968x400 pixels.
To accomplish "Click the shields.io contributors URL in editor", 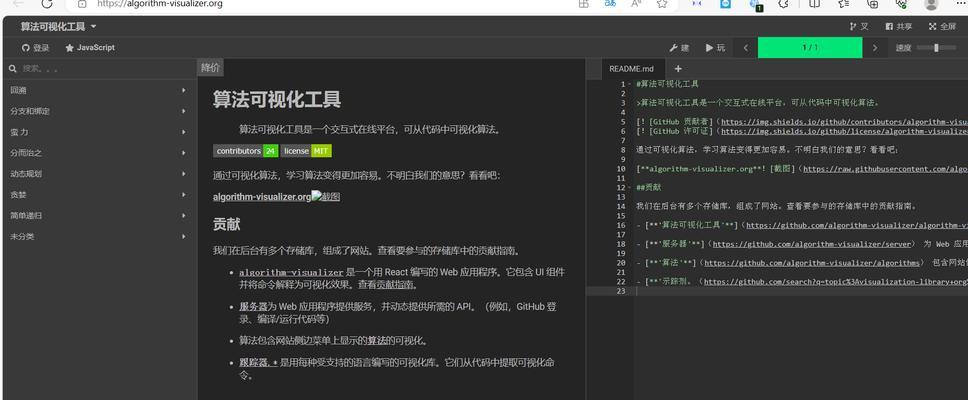I will click(x=843, y=122).
